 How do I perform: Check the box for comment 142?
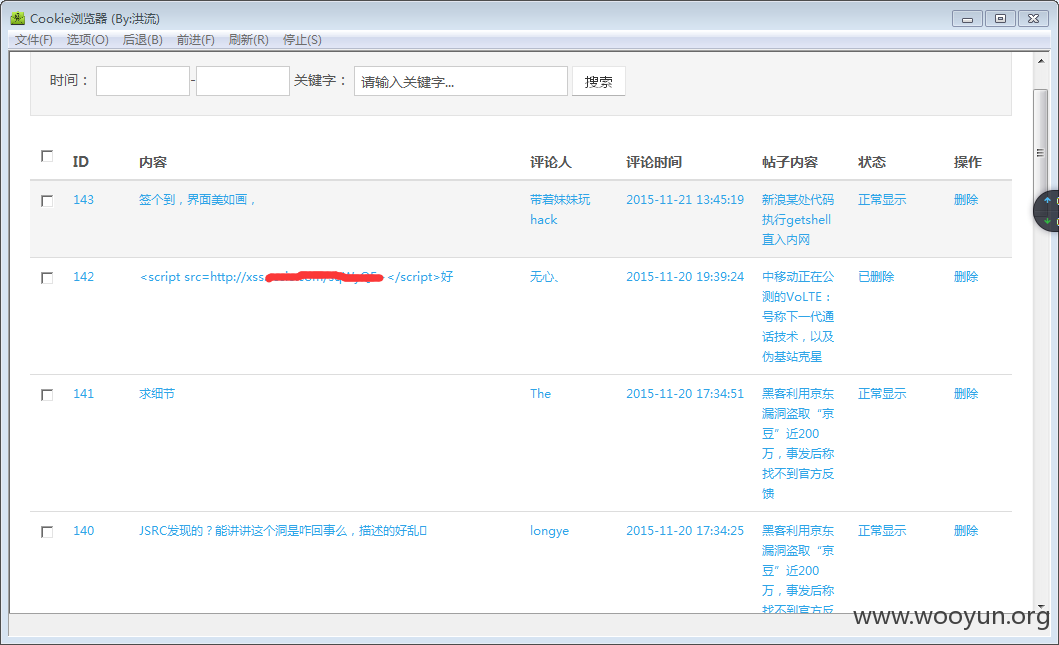47,278
